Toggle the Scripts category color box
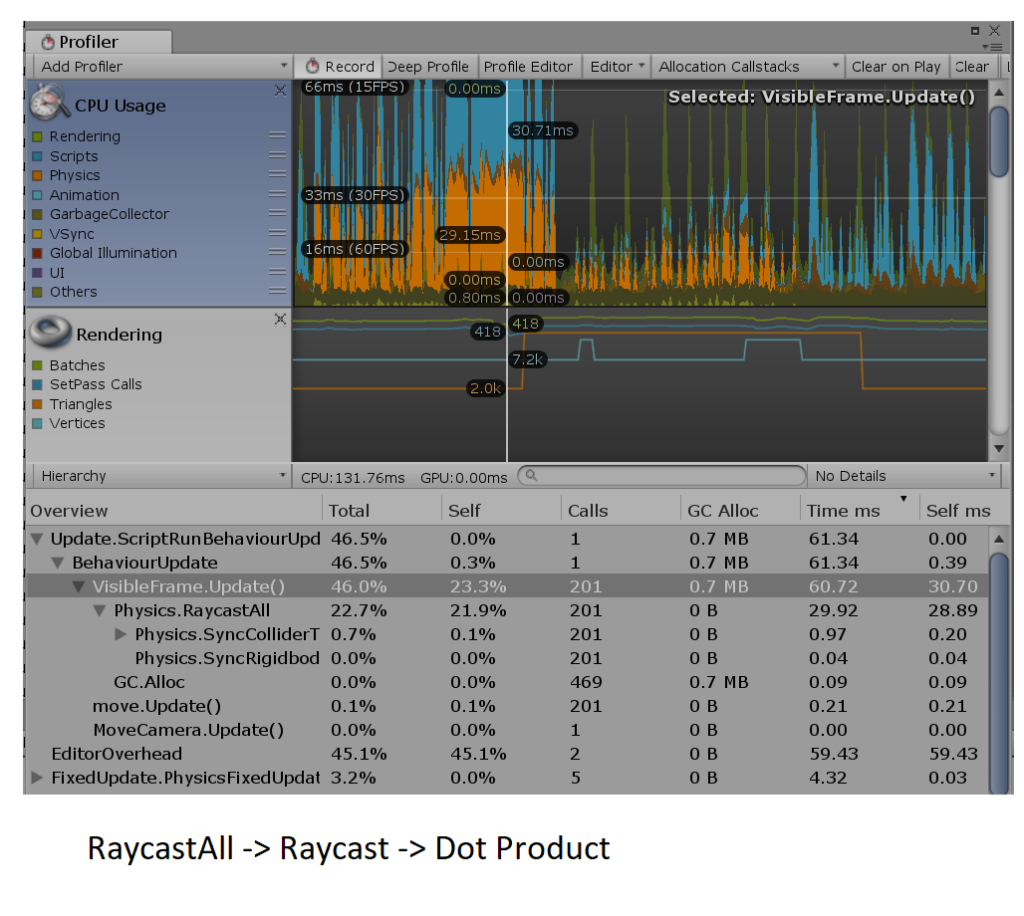The image size is (1024, 916). point(37,156)
